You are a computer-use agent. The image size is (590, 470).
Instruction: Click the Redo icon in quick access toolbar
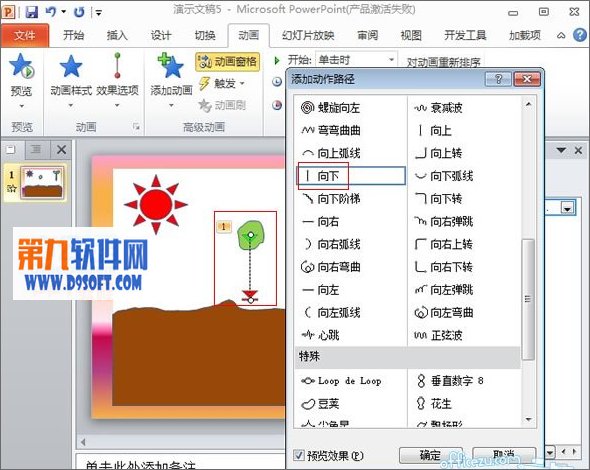[x=79, y=12]
